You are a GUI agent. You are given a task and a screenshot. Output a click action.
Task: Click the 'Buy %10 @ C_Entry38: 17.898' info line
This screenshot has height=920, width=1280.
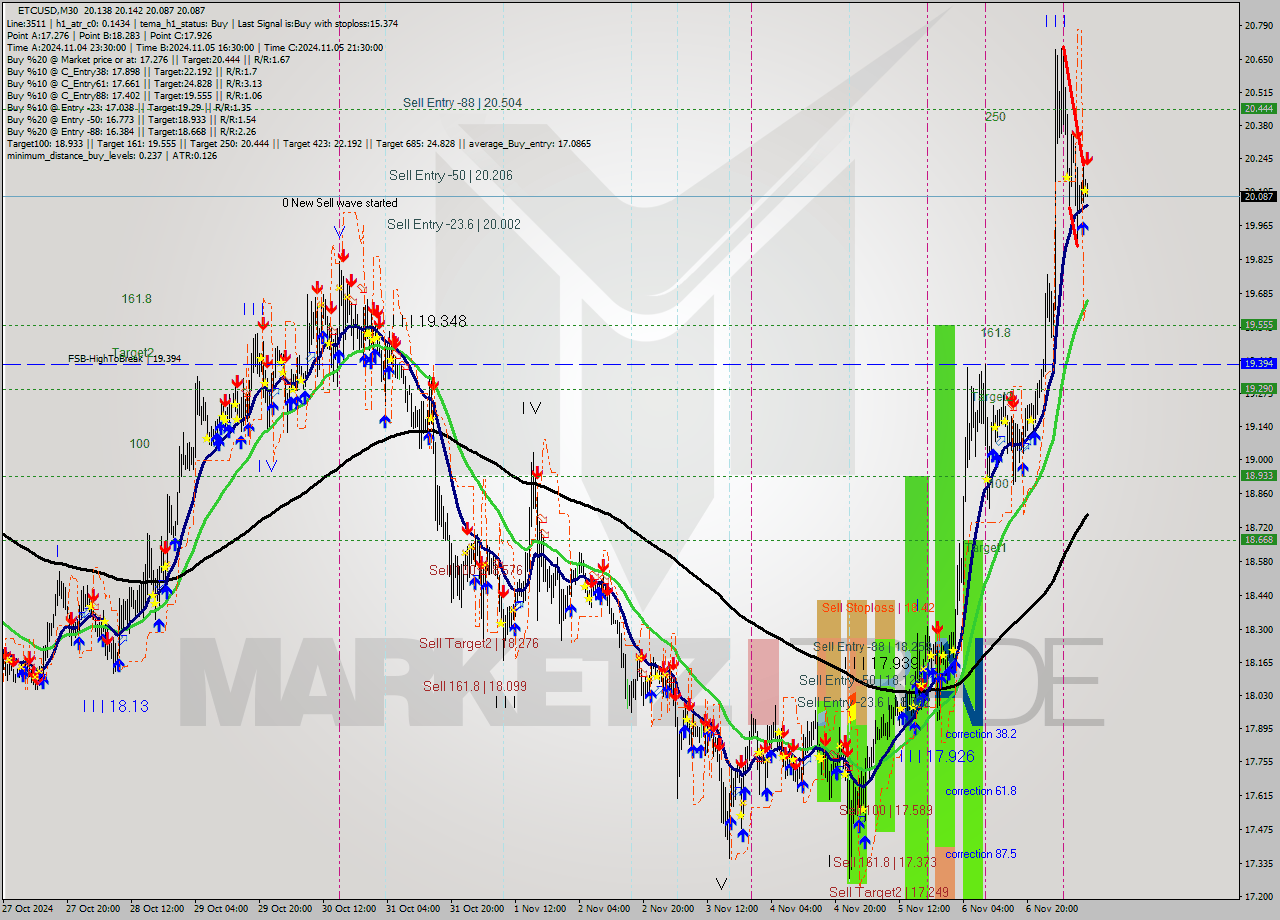[131, 71]
